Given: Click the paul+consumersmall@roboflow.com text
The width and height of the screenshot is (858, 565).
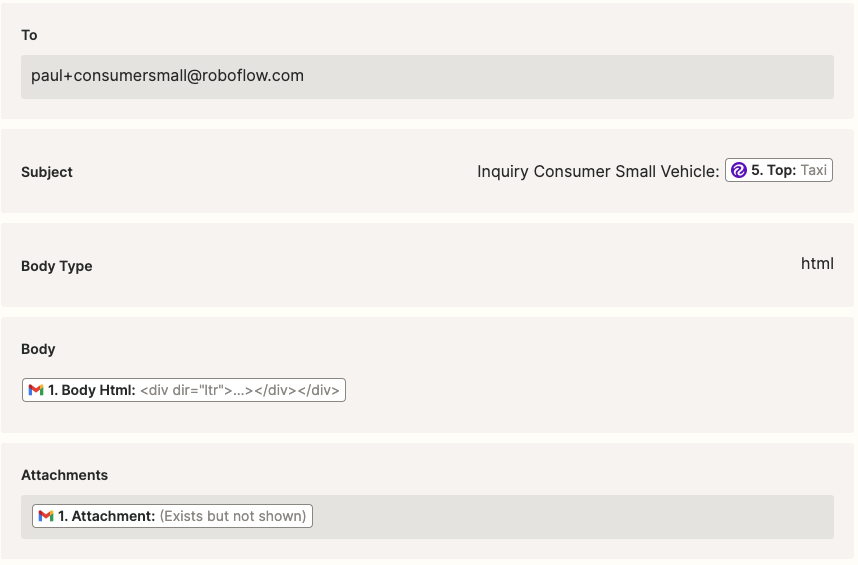Looking at the screenshot, I should 167,75.
